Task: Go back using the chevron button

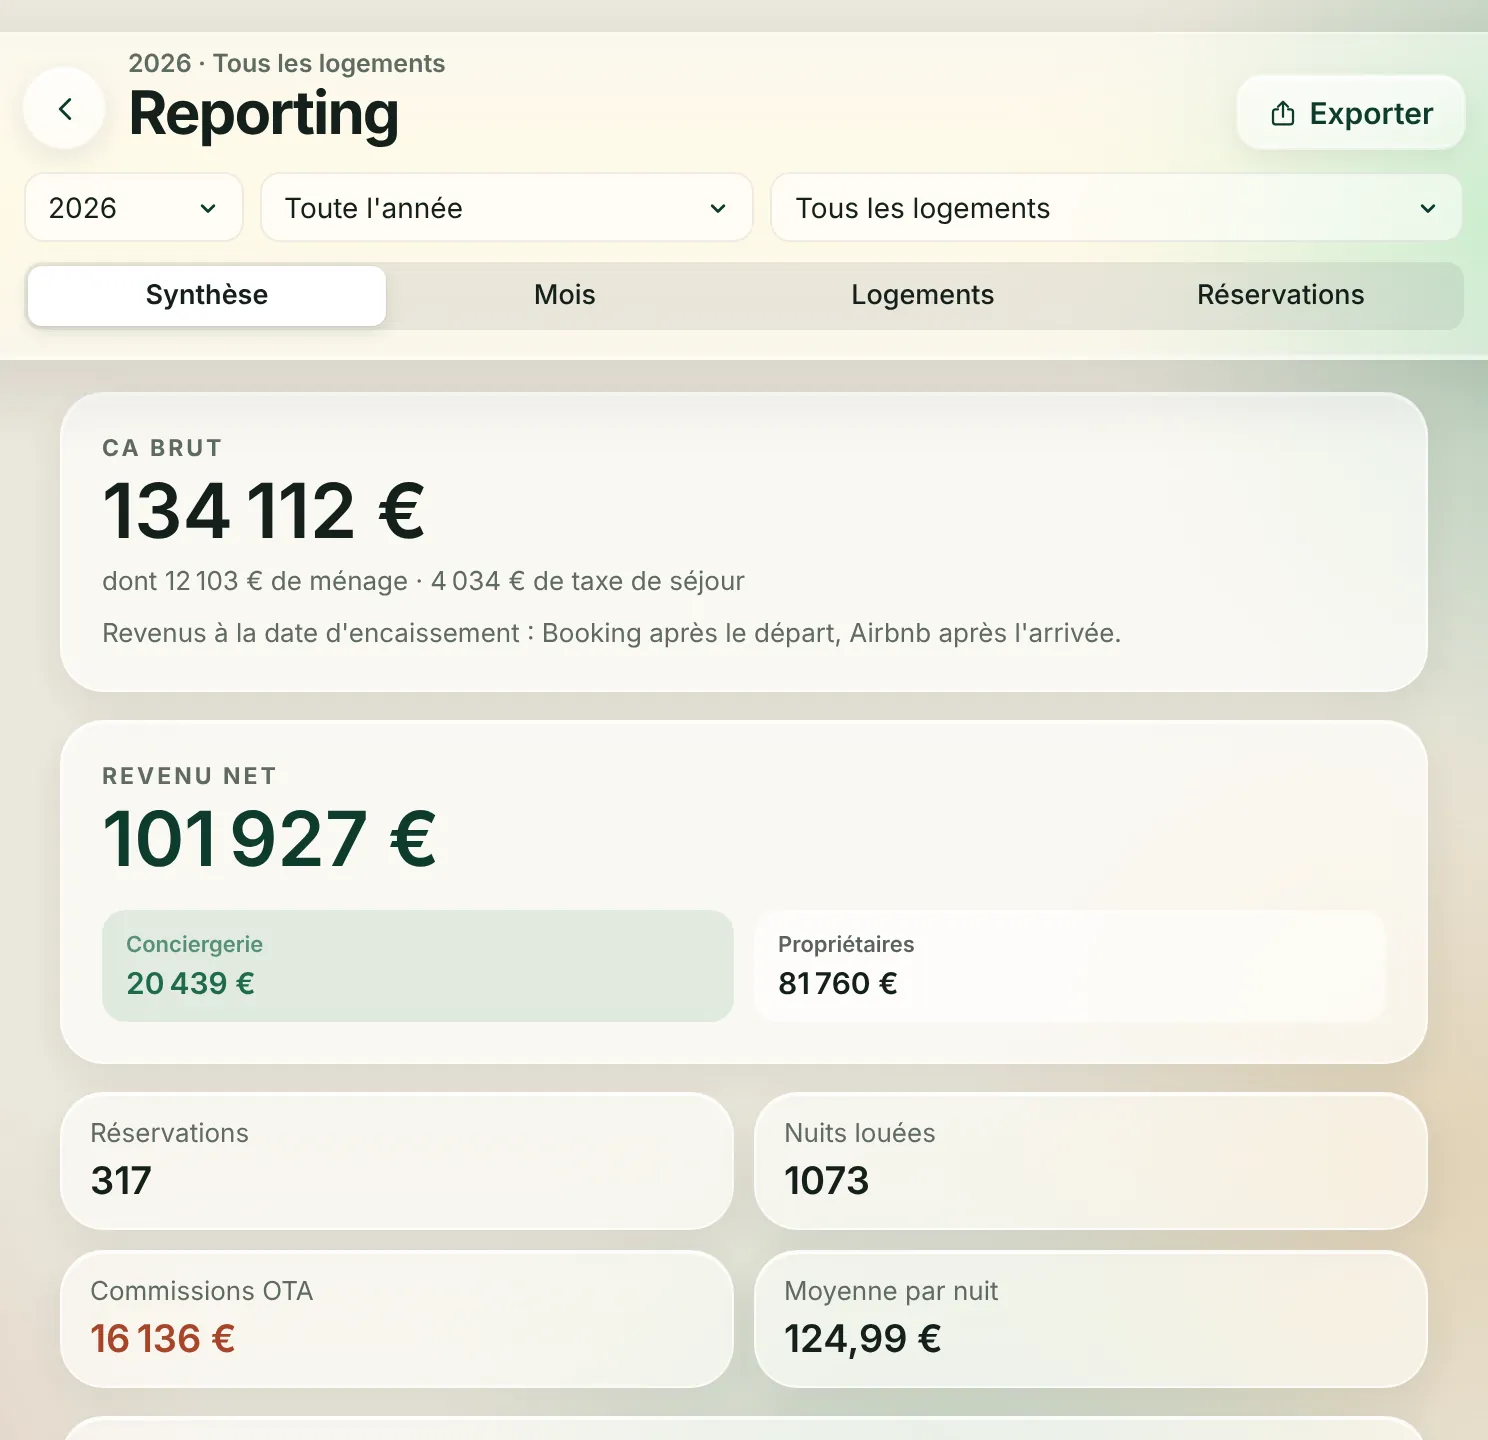Action: tap(65, 109)
